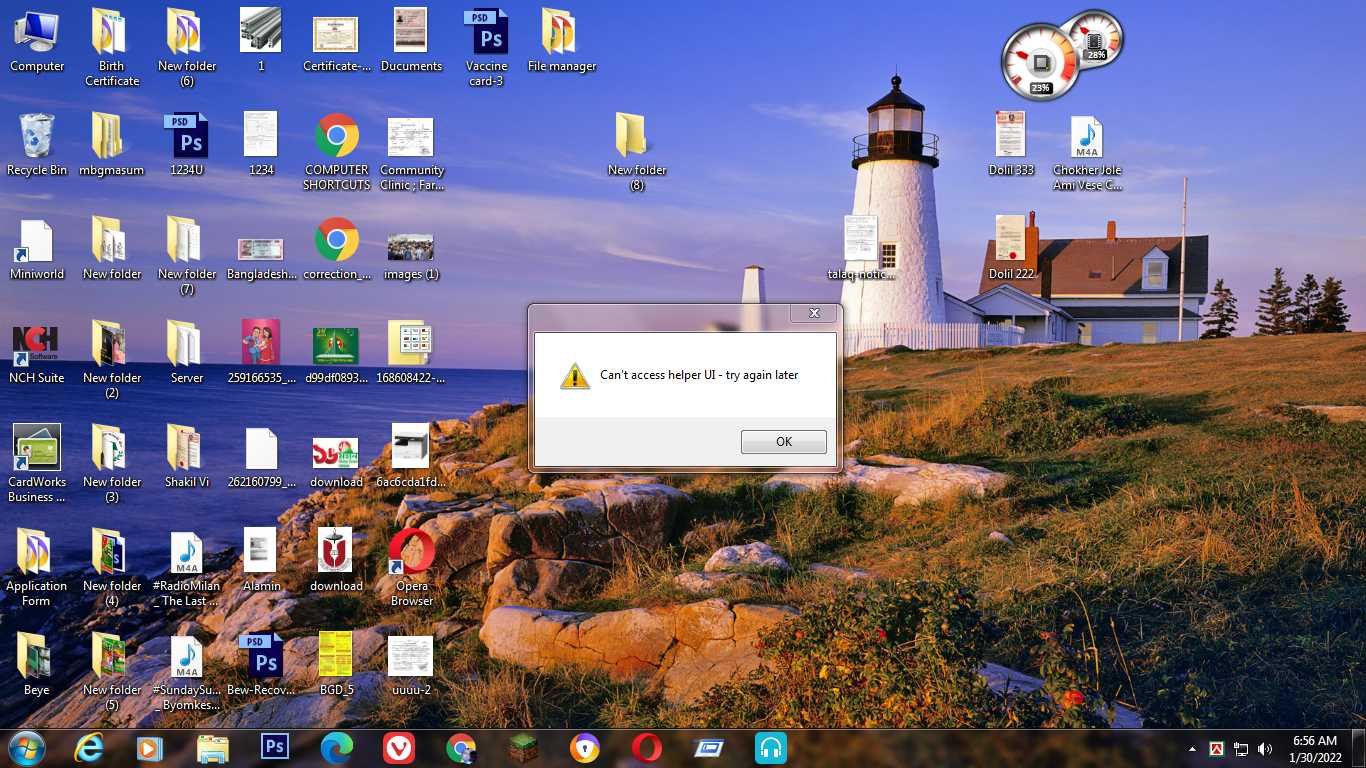Select the Server folder icon
Image resolution: width=1366 pixels, height=768 pixels.
187,352
